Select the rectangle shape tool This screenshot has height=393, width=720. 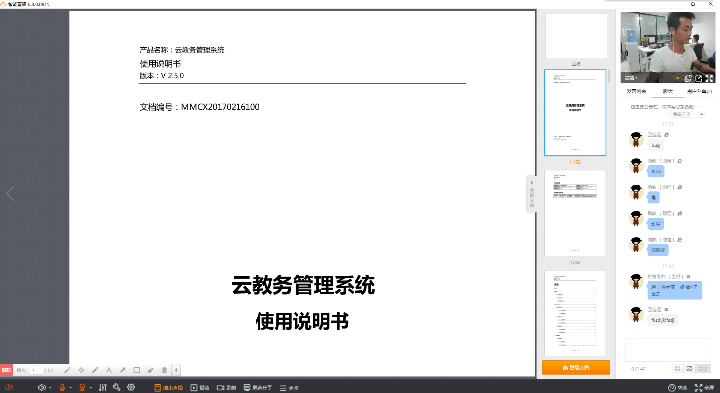click(137, 370)
